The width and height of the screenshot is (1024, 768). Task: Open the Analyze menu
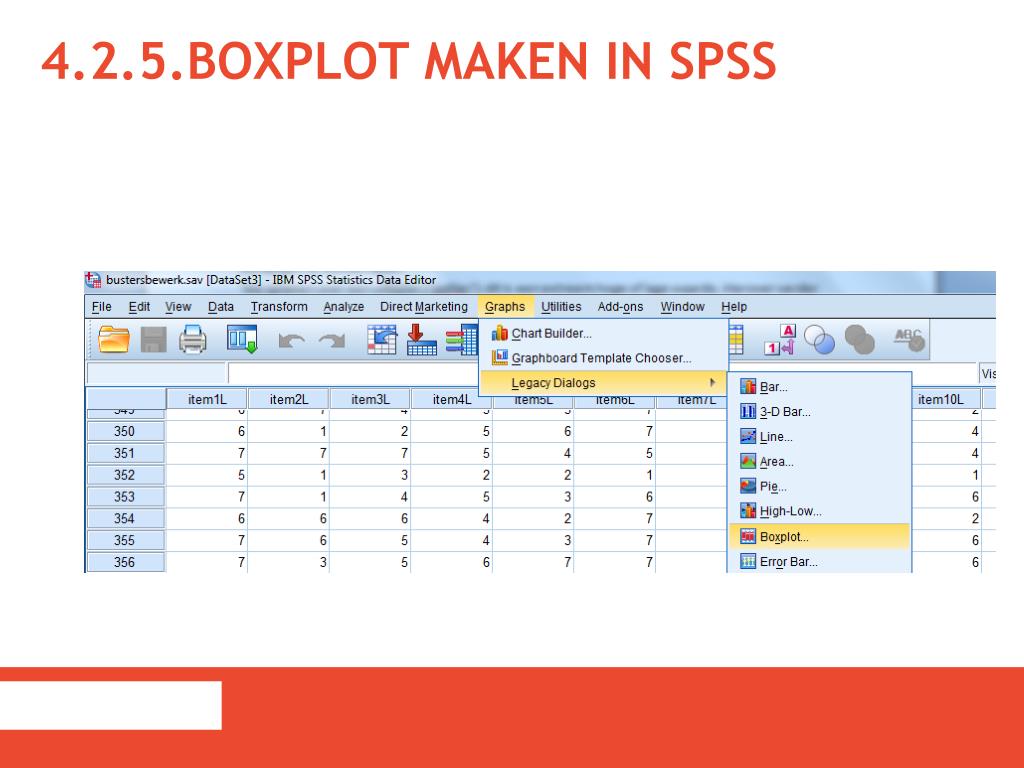click(344, 306)
